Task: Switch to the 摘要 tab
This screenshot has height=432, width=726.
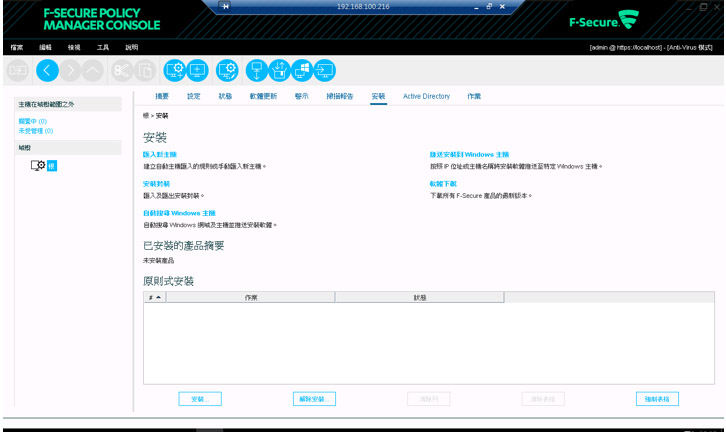Action: 162,96
